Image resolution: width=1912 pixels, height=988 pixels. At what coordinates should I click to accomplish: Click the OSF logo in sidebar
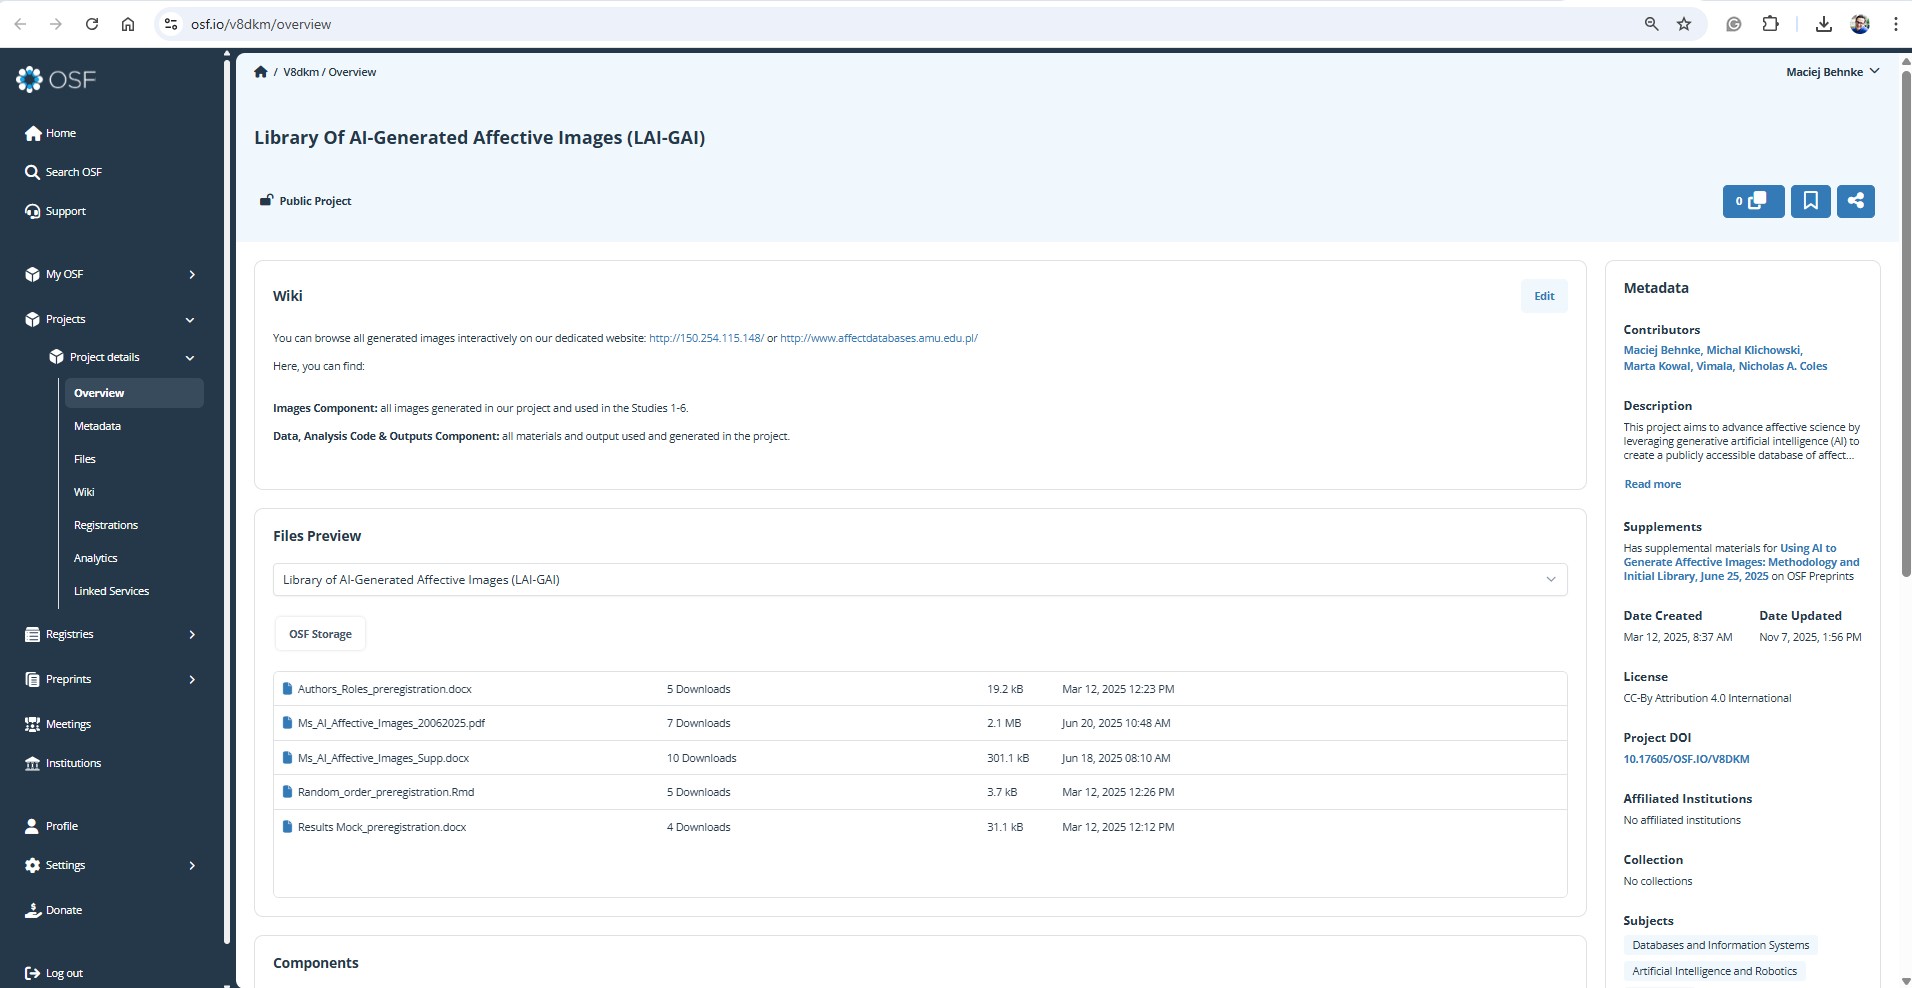coord(56,79)
